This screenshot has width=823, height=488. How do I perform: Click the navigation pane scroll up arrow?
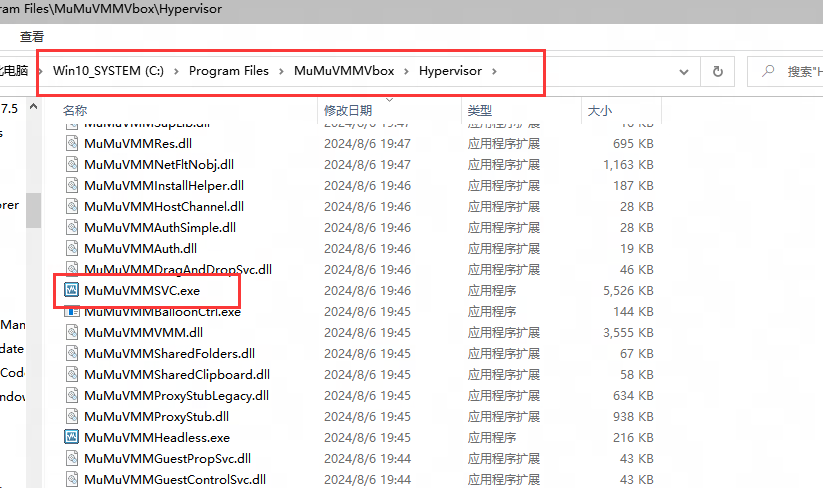(34, 107)
